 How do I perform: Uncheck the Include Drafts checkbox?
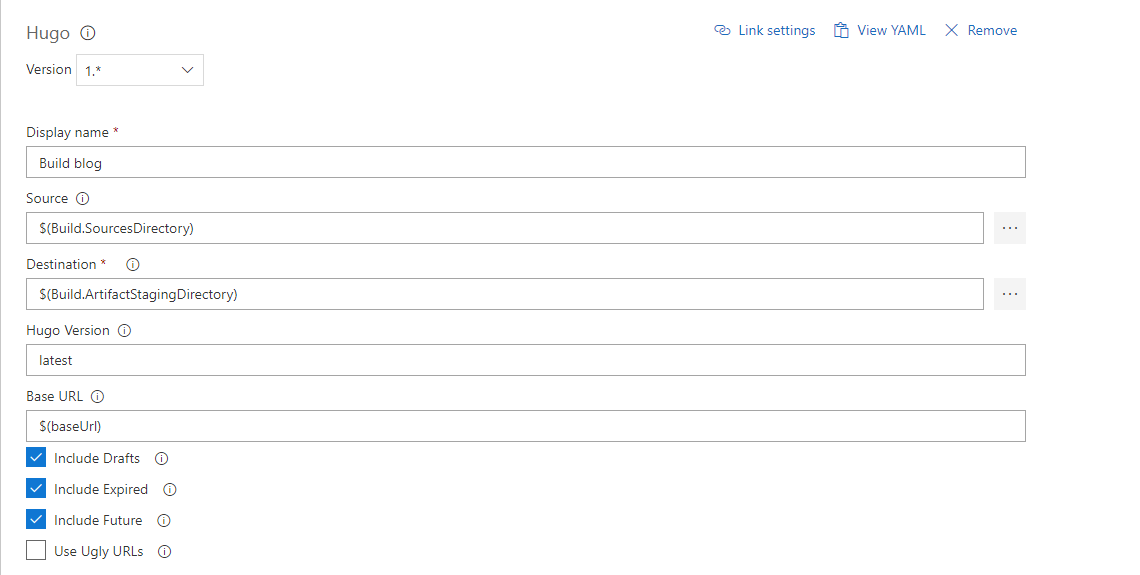[36, 458]
